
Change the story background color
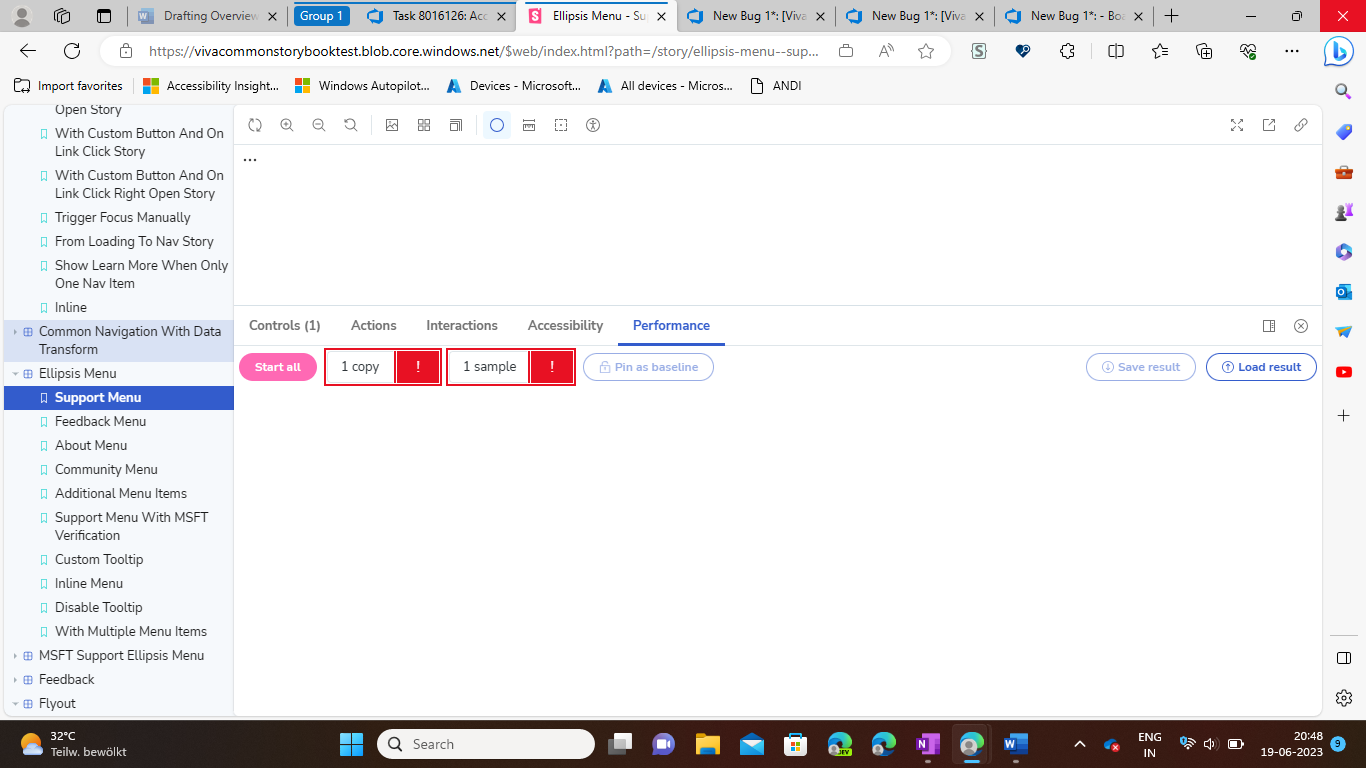click(x=392, y=125)
